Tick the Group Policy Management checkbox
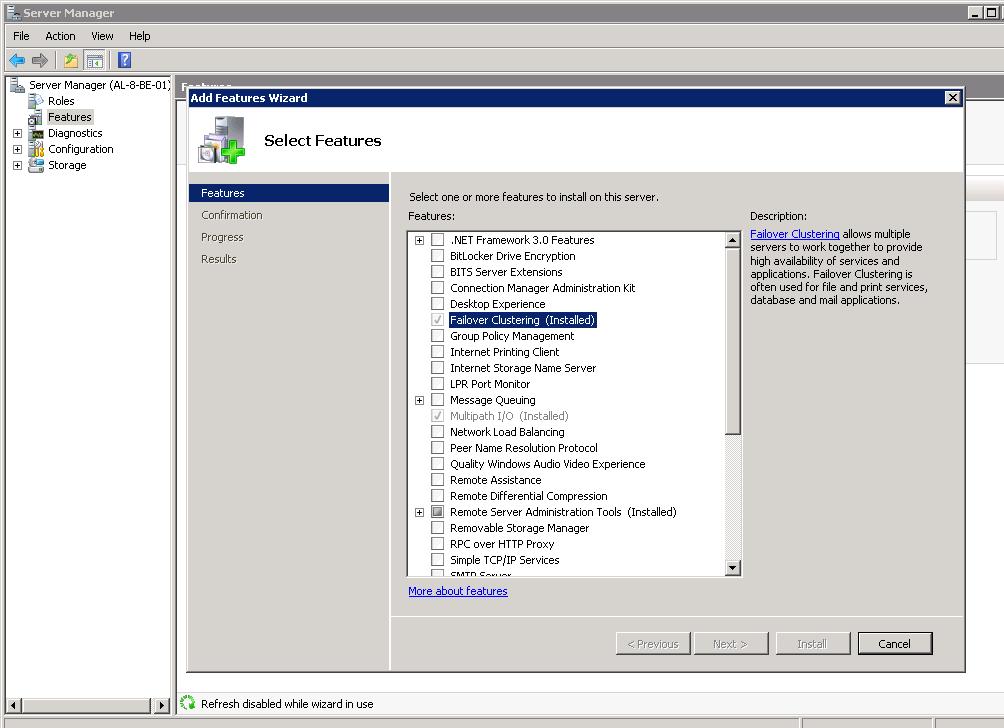 tap(437, 336)
